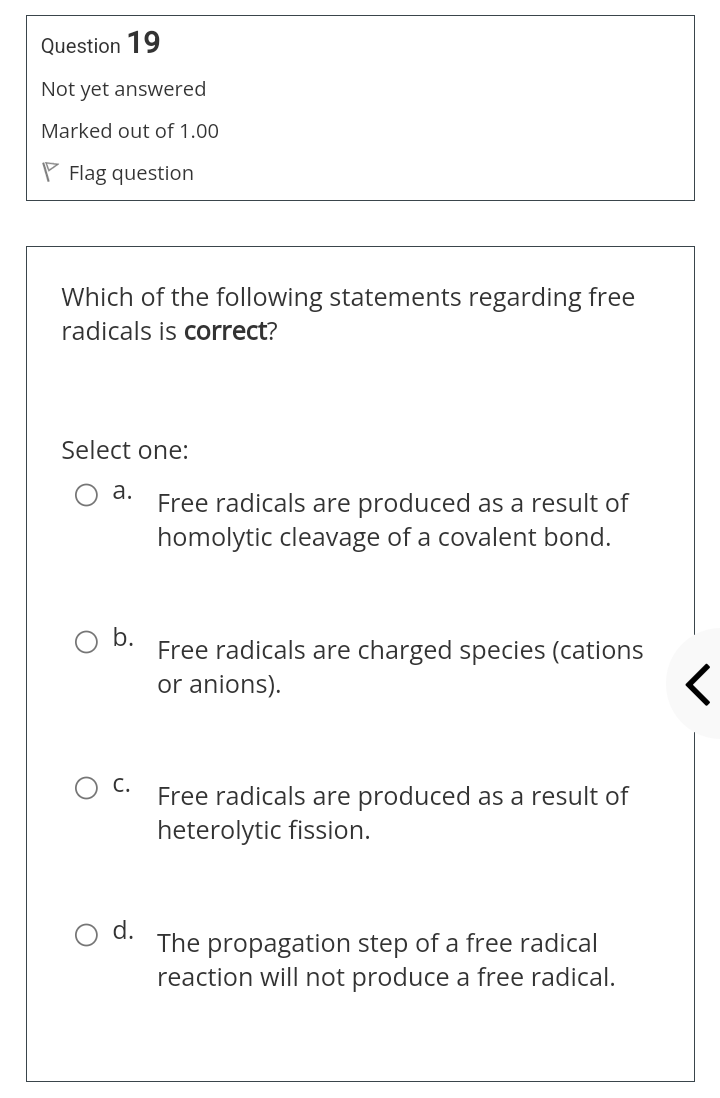Click the Not yet answered status text
720x1098 pixels.
[x=123, y=89]
